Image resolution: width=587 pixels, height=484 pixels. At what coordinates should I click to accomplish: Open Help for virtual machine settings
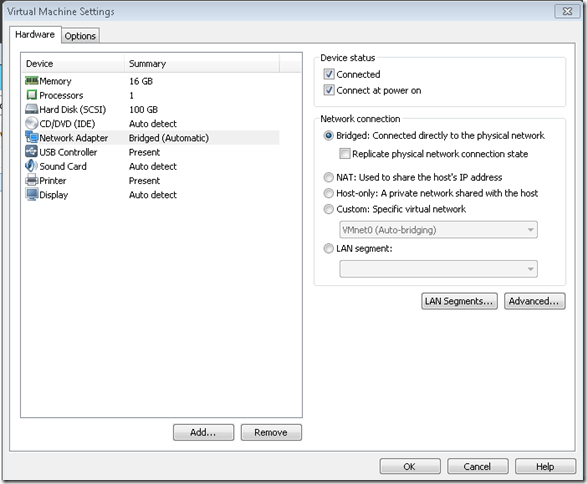(x=545, y=466)
